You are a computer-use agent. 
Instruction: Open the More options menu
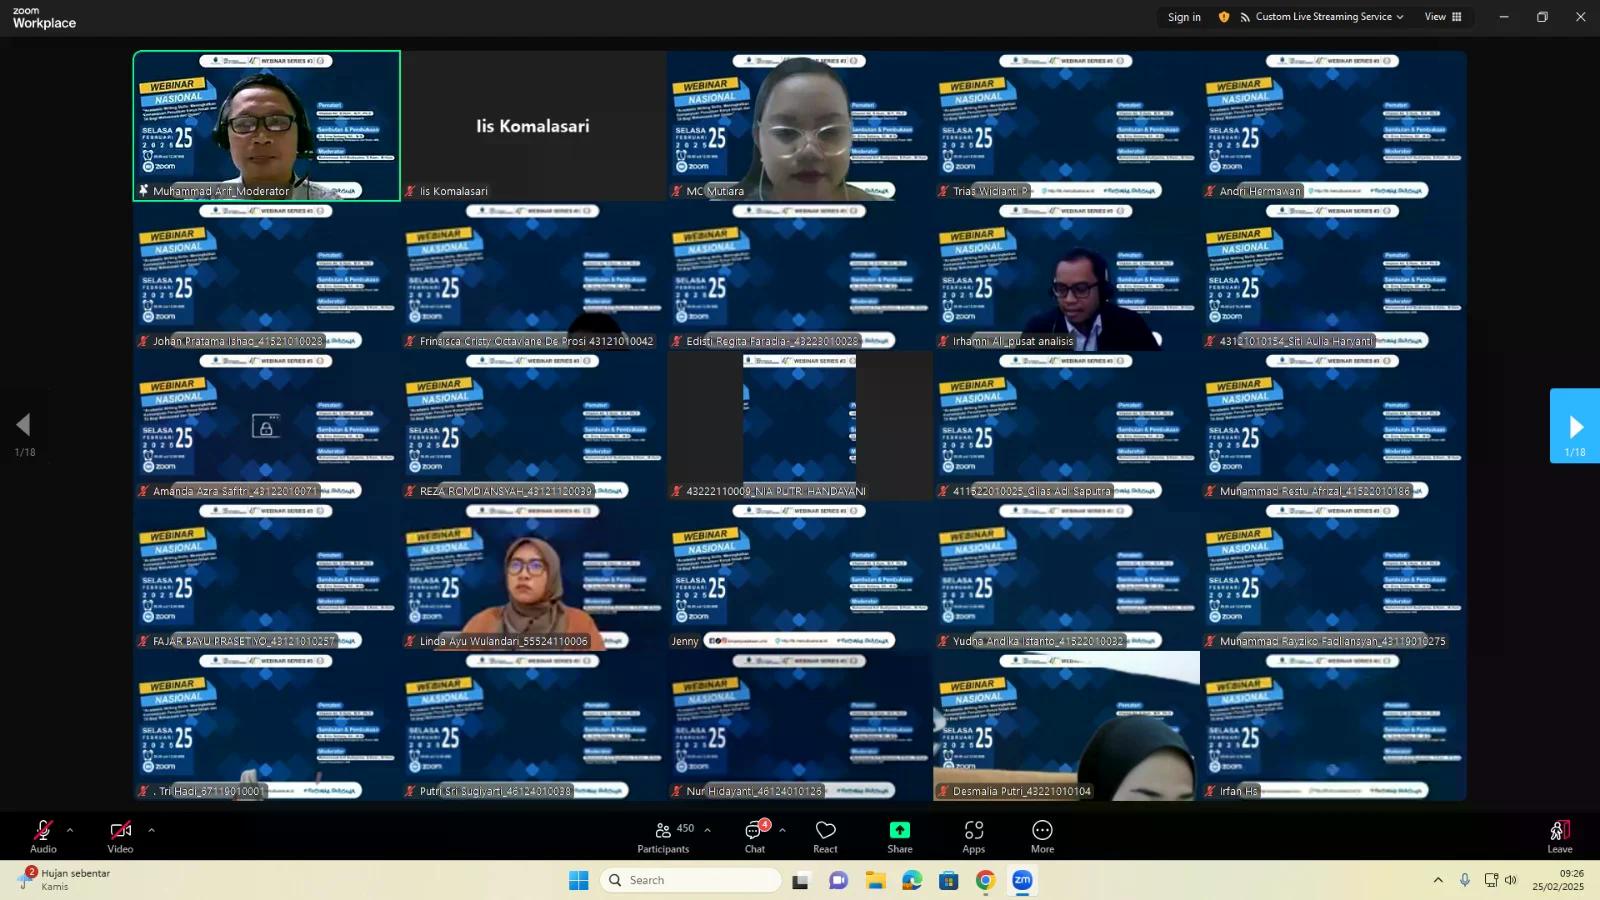click(1042, 837)
